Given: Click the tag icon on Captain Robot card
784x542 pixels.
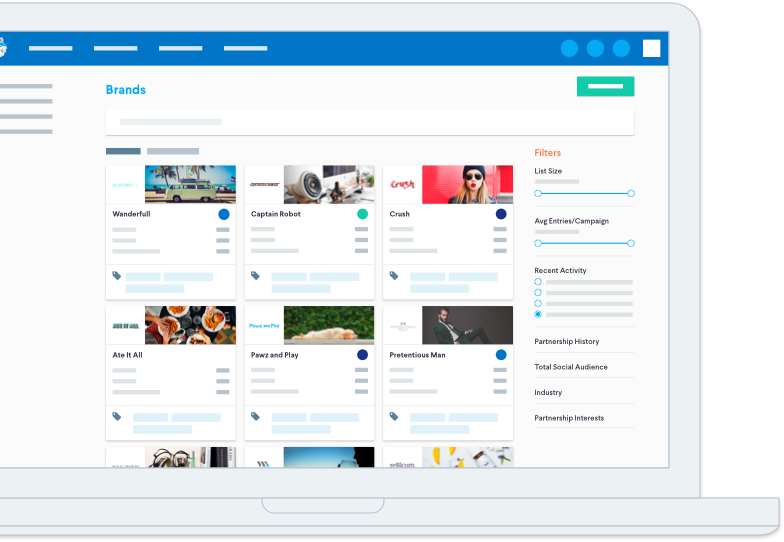Looking at the screenshot, I should pyautogui.click(x=256, y=276).
